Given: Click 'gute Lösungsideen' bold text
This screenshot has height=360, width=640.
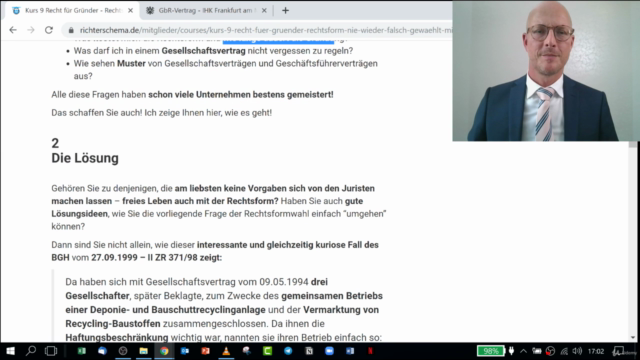Looking at the screenshot, I should [x=207, y=207].
